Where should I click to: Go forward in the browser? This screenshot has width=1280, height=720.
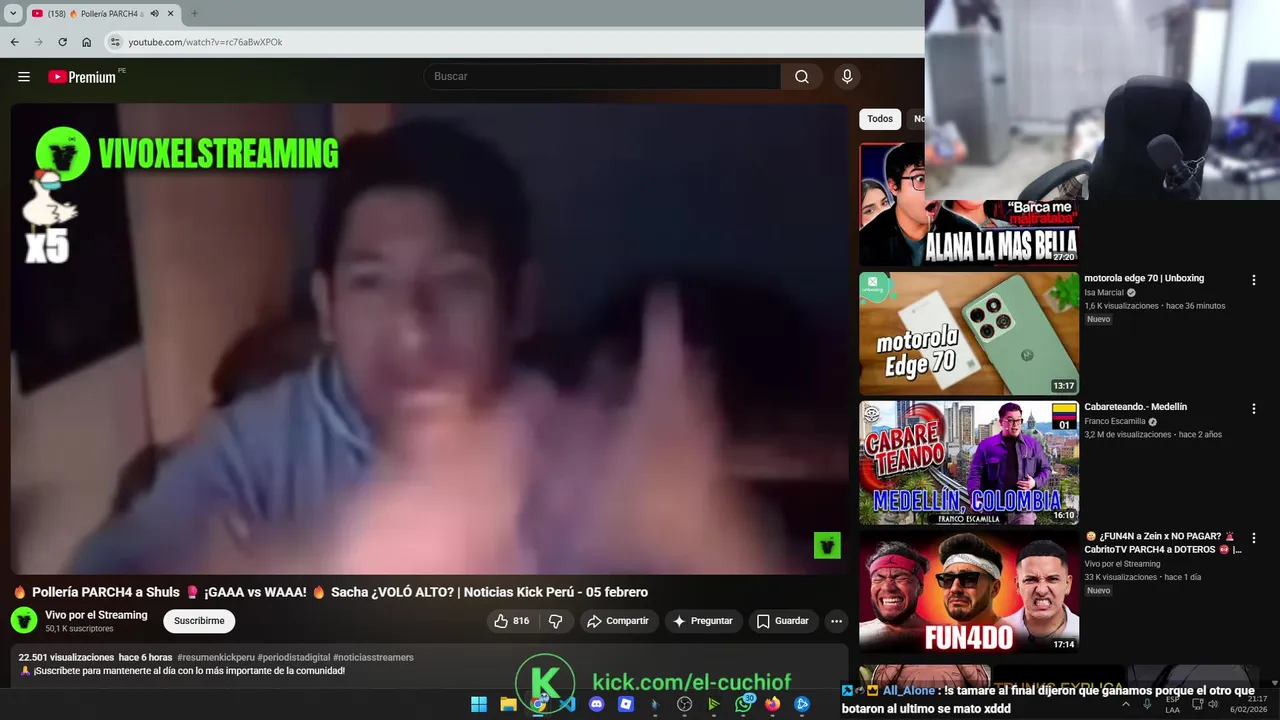(38, 42)
